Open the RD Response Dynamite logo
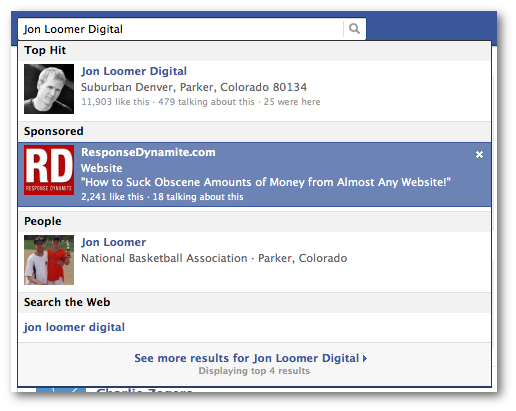This screenshot has height=411, width=516. pyautogui.click(x=49, y=170)
